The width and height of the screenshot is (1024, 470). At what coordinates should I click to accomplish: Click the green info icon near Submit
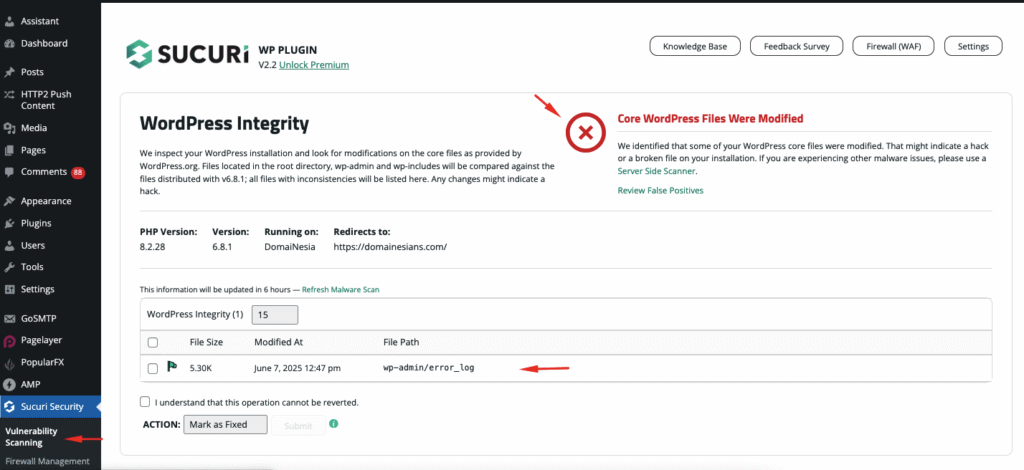(x=334, y=424)
